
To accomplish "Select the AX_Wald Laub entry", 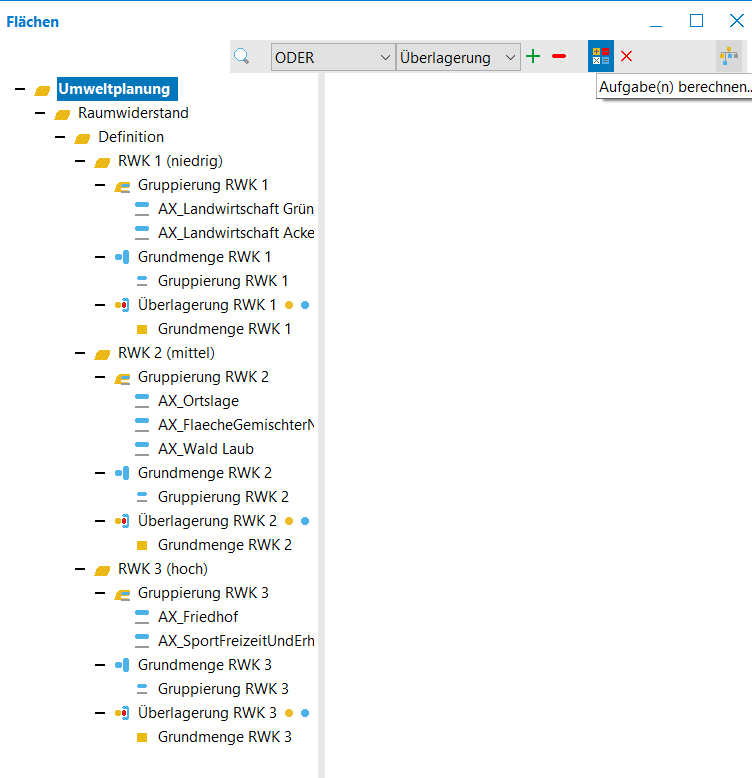I will tap(205, 449).
